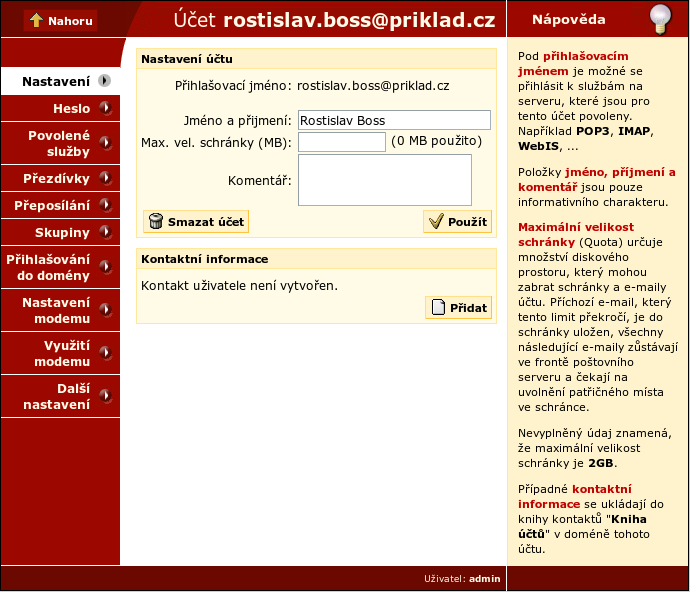Click the arrow icon next to Skupiny

pyautogui.click(x=105, y=232)
